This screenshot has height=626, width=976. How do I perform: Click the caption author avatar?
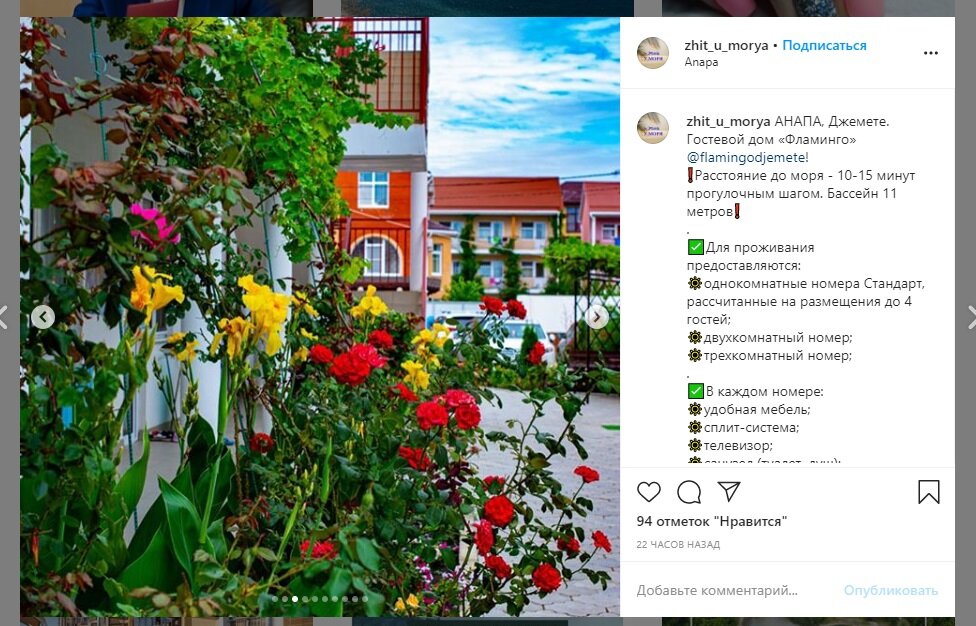[x=652, y=128]
